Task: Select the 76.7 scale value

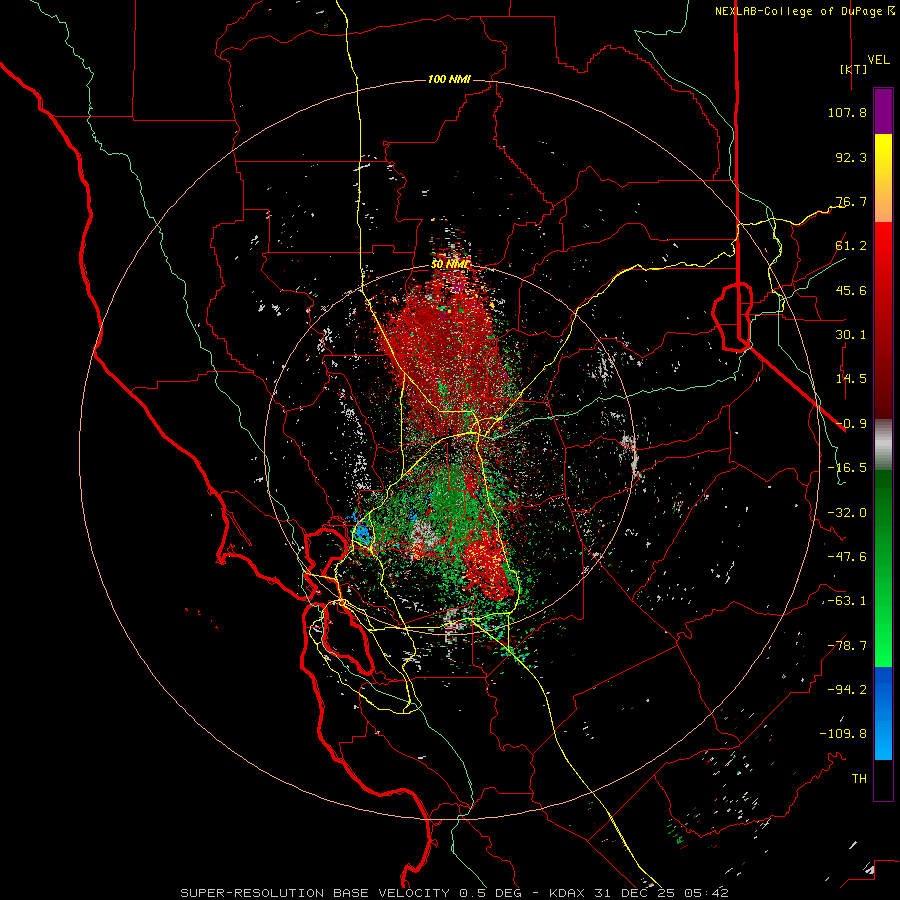Action: (851, 201)
